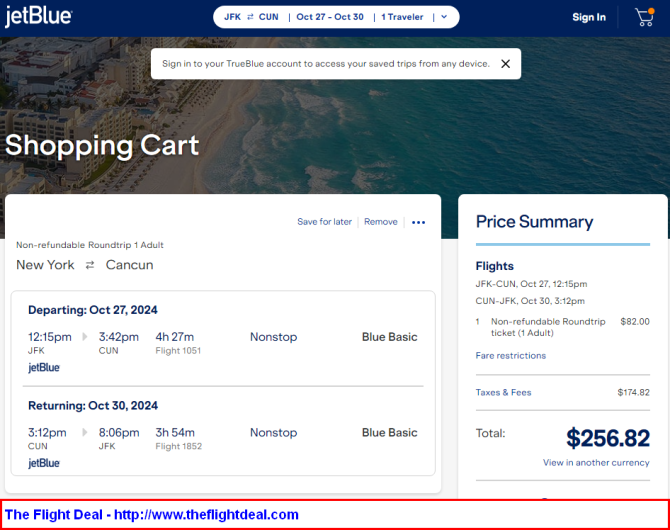Click Nonstop on the returning flight
Image resolution: width=670 pixels, height=530 pixels.
[273, 433]
